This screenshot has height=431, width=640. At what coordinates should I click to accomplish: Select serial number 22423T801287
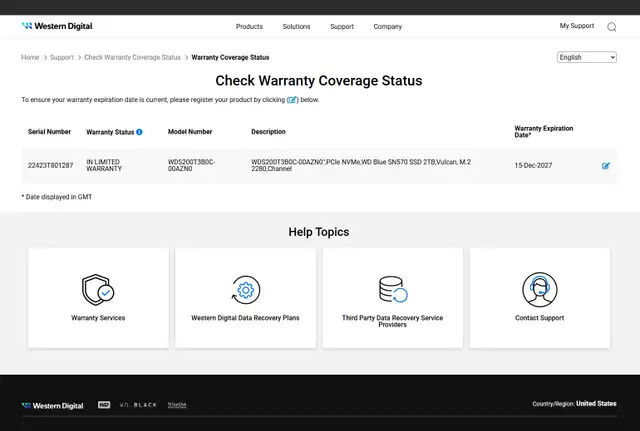51,165
